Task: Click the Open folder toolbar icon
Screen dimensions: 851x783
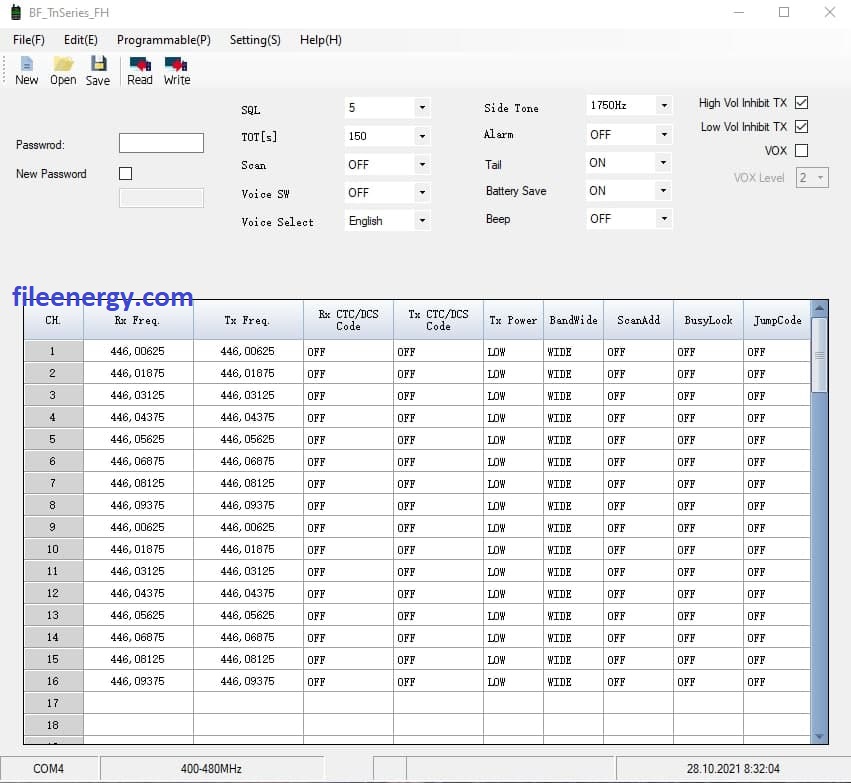Action: click(x=63, y=71)
